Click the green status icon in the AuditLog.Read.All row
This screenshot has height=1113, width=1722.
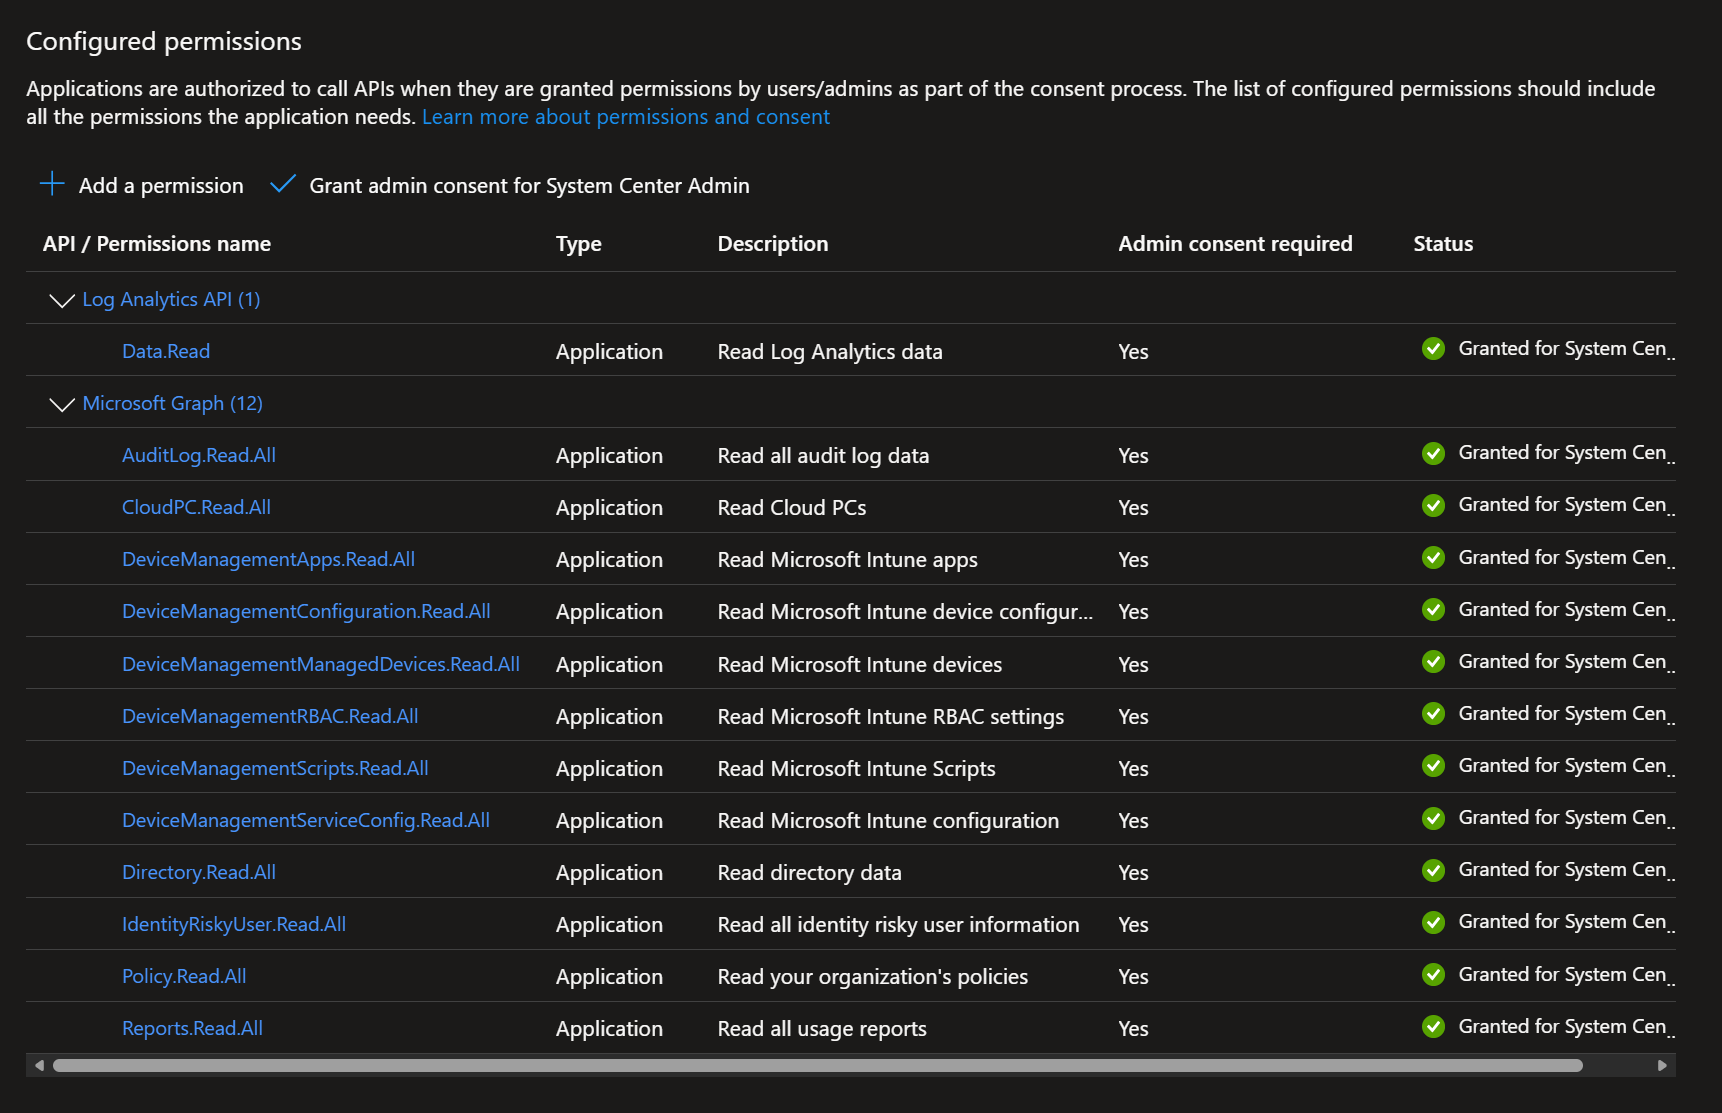1433,453
